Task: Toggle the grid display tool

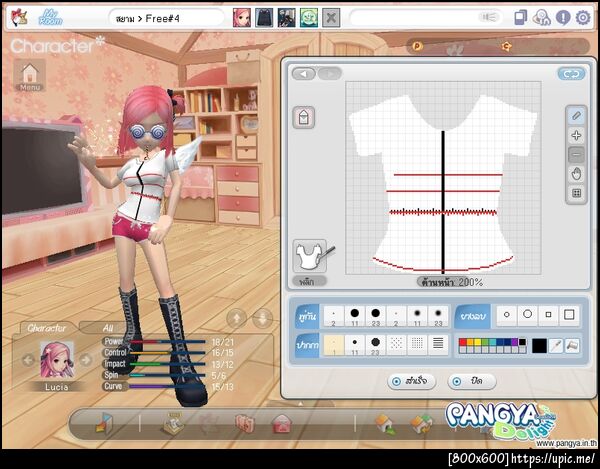Action: pos(576,193)
